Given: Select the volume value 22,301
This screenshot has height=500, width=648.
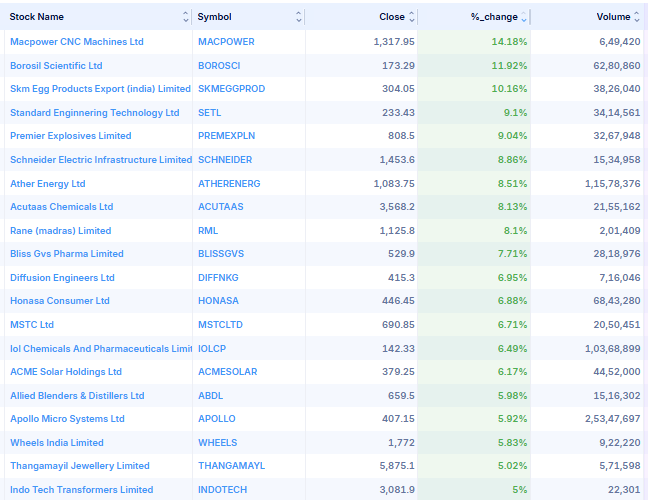Looking at the screenshot, I should click(x=624, y=490).
